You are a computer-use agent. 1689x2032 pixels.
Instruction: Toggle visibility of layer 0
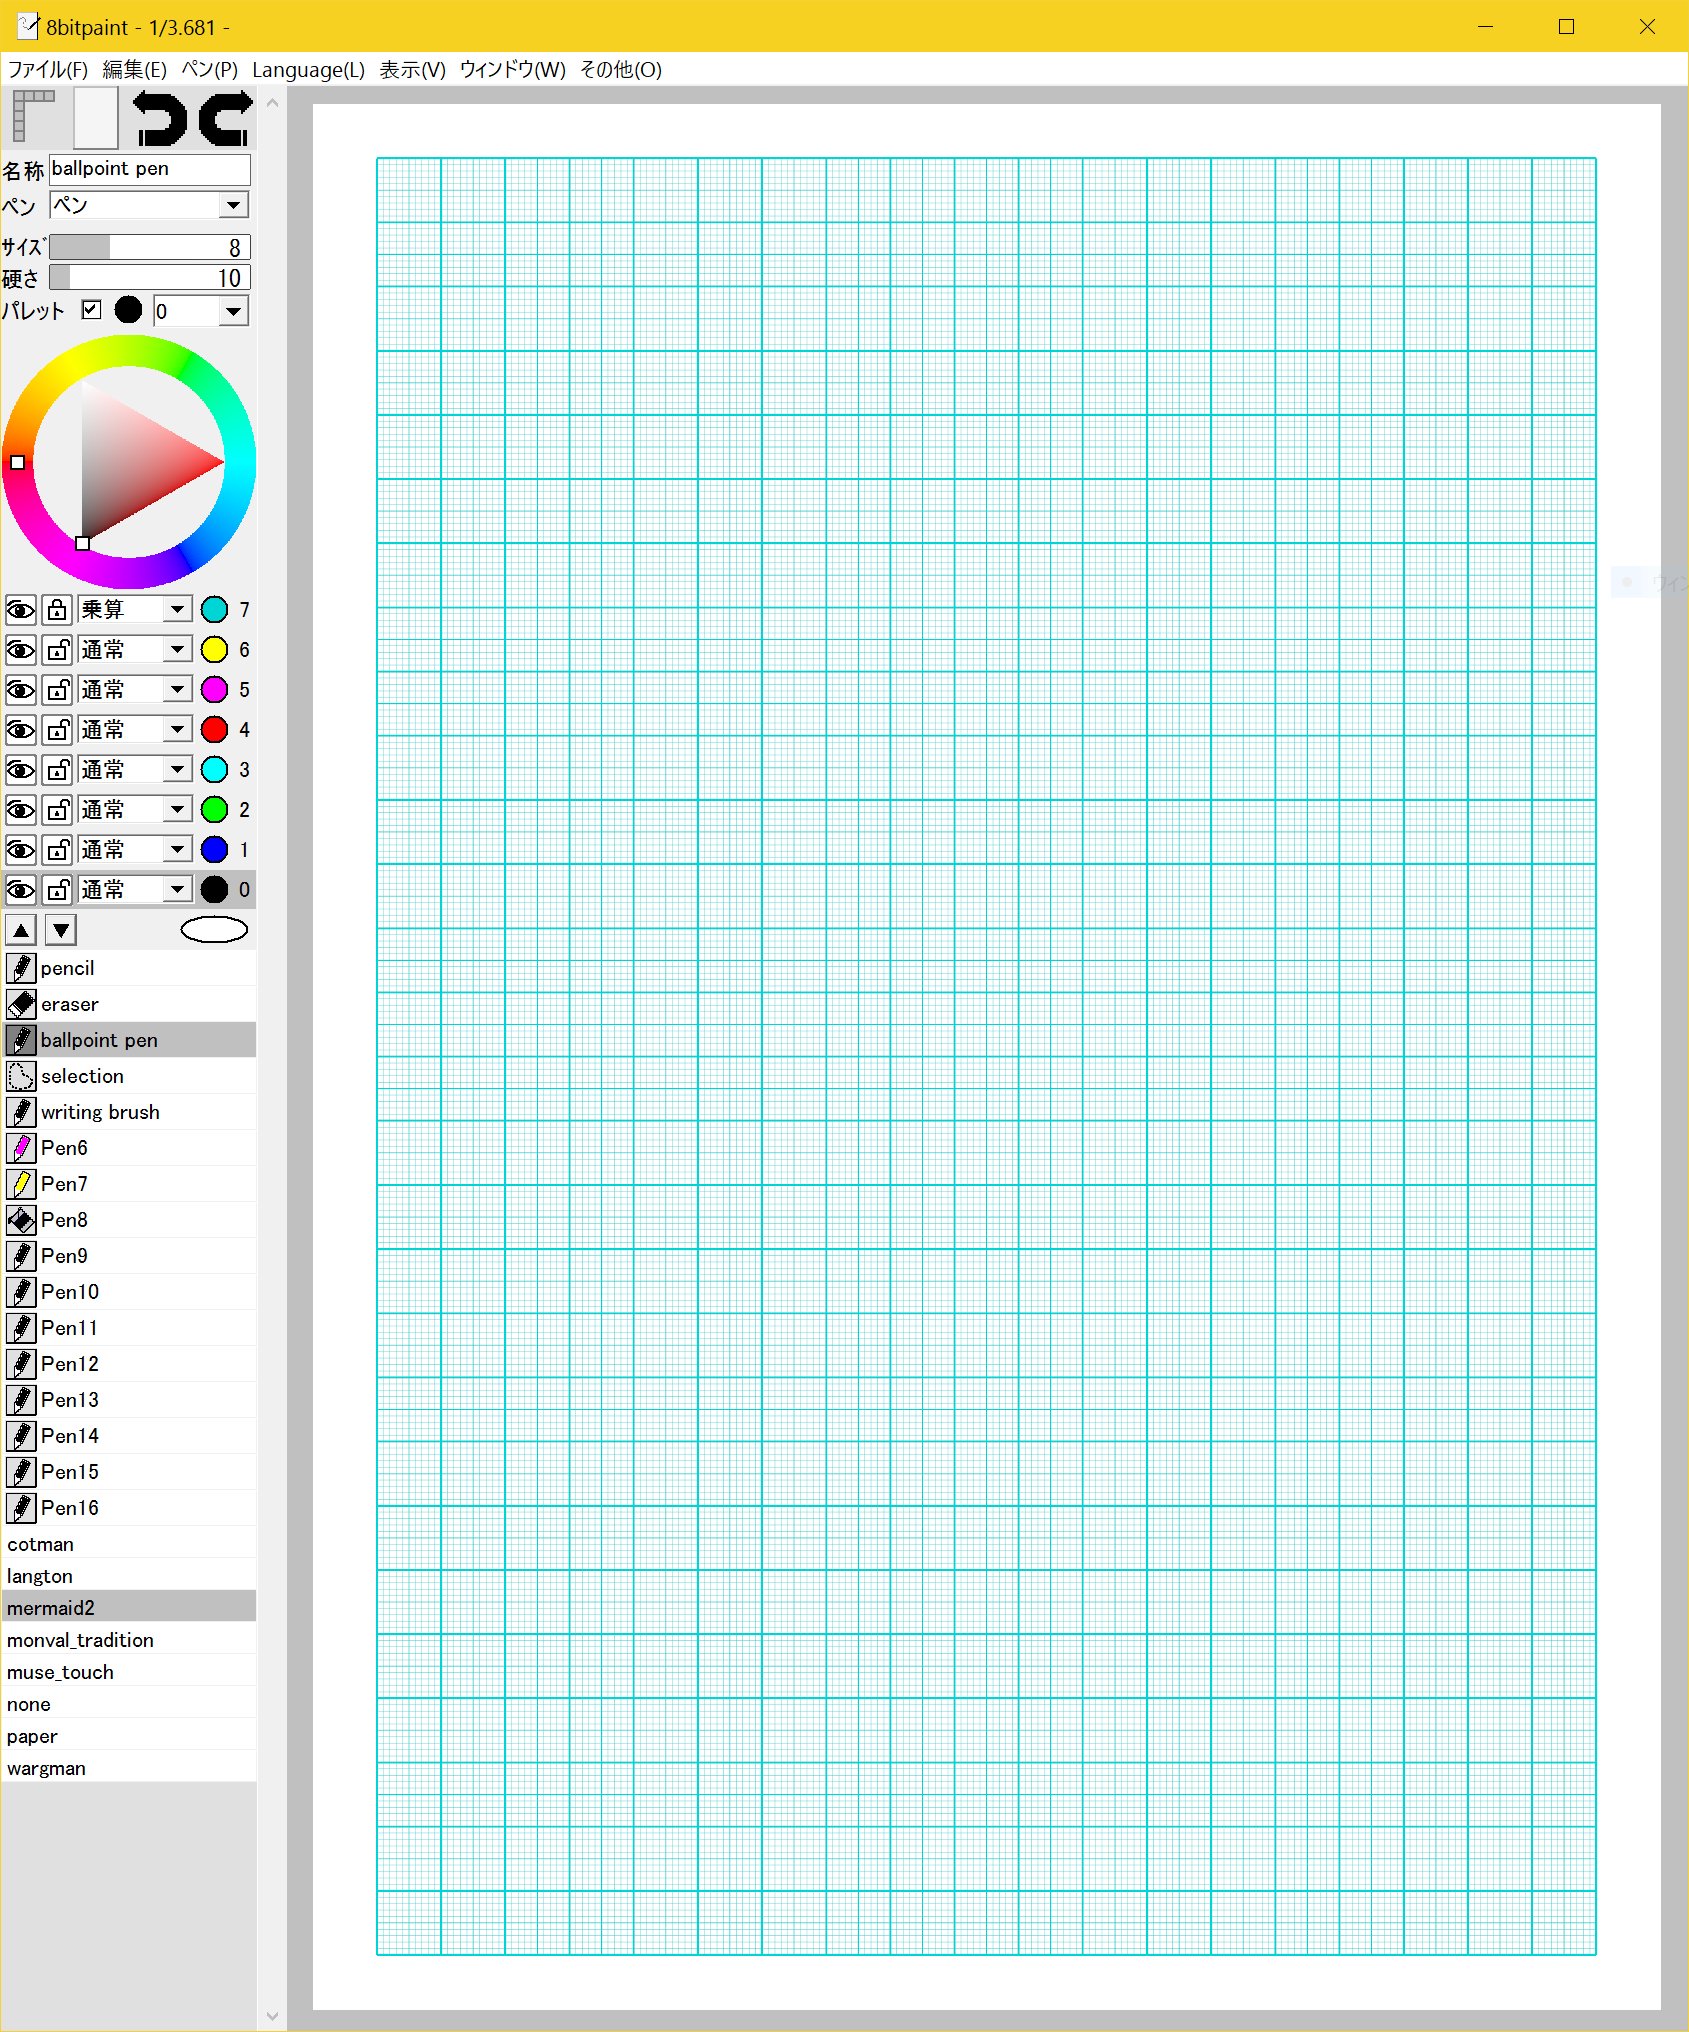(x=21, y=889)
